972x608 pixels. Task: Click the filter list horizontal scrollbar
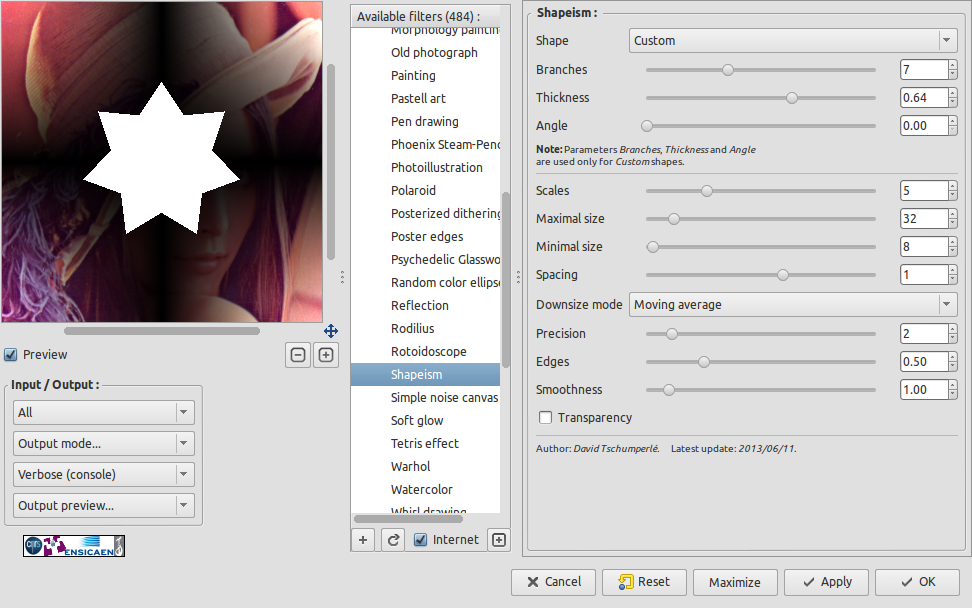point(409,519)
